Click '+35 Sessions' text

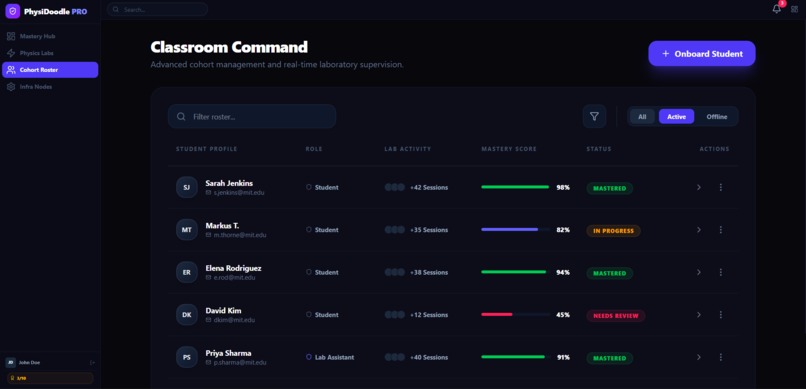[x=429, y=230]
